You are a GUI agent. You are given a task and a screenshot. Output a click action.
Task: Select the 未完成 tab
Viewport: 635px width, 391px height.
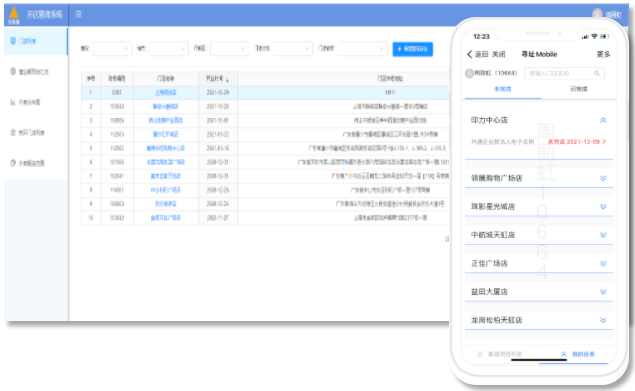[x=503, y=89]
